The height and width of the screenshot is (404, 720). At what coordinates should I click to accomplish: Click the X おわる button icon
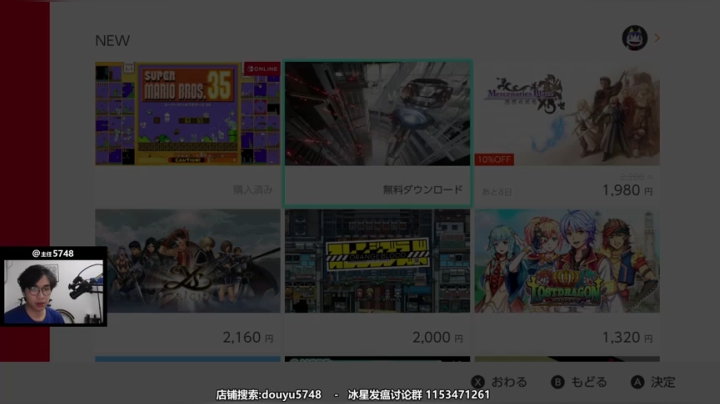click(478, 382)
